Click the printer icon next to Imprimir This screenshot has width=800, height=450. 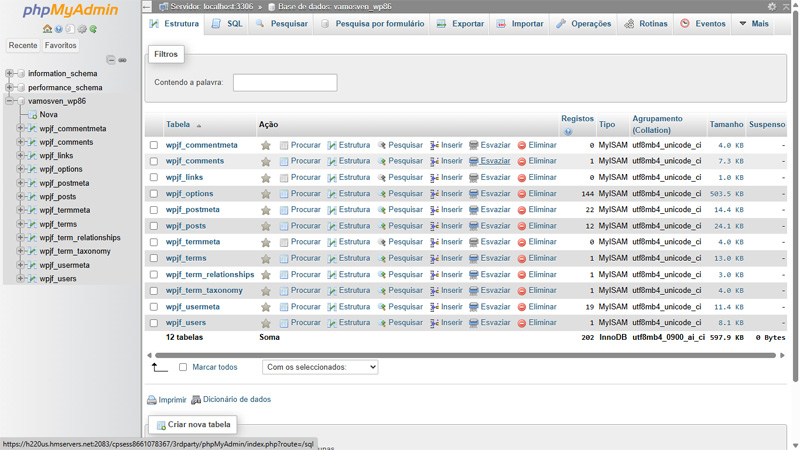pyautogui.click(x=152, y=400)
